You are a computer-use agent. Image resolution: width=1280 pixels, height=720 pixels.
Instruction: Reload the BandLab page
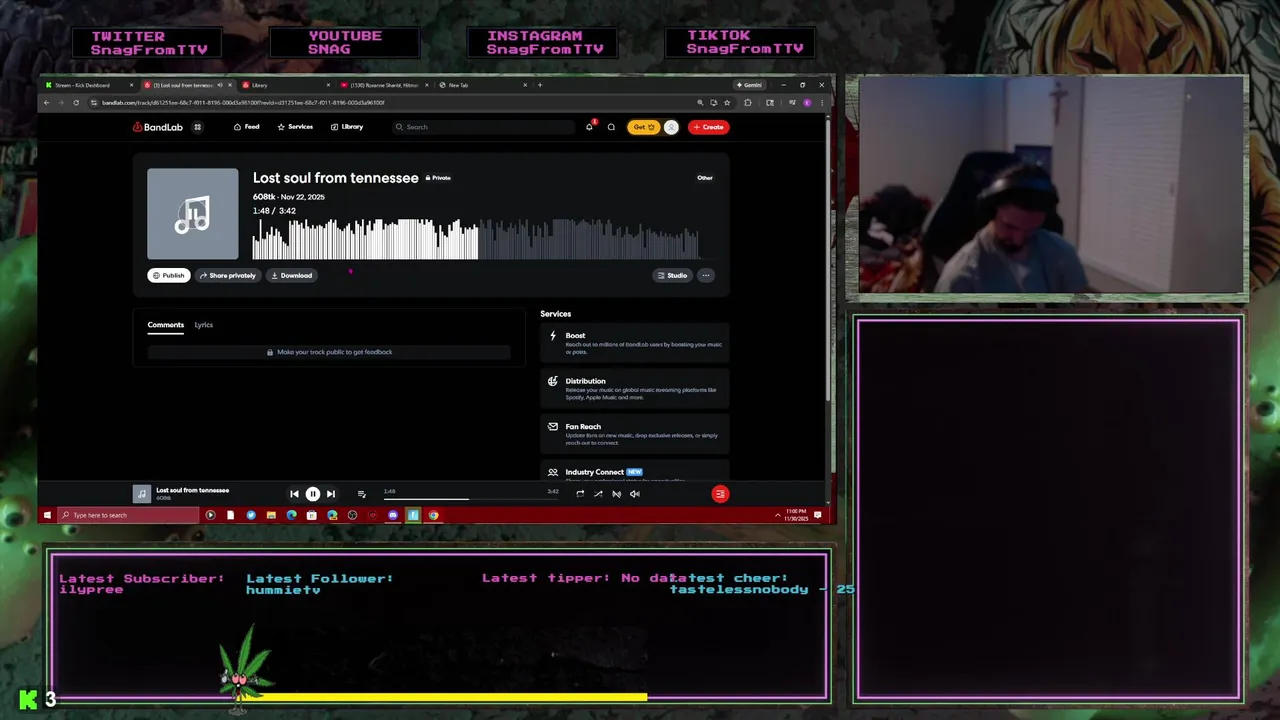(x=76, y=103)
